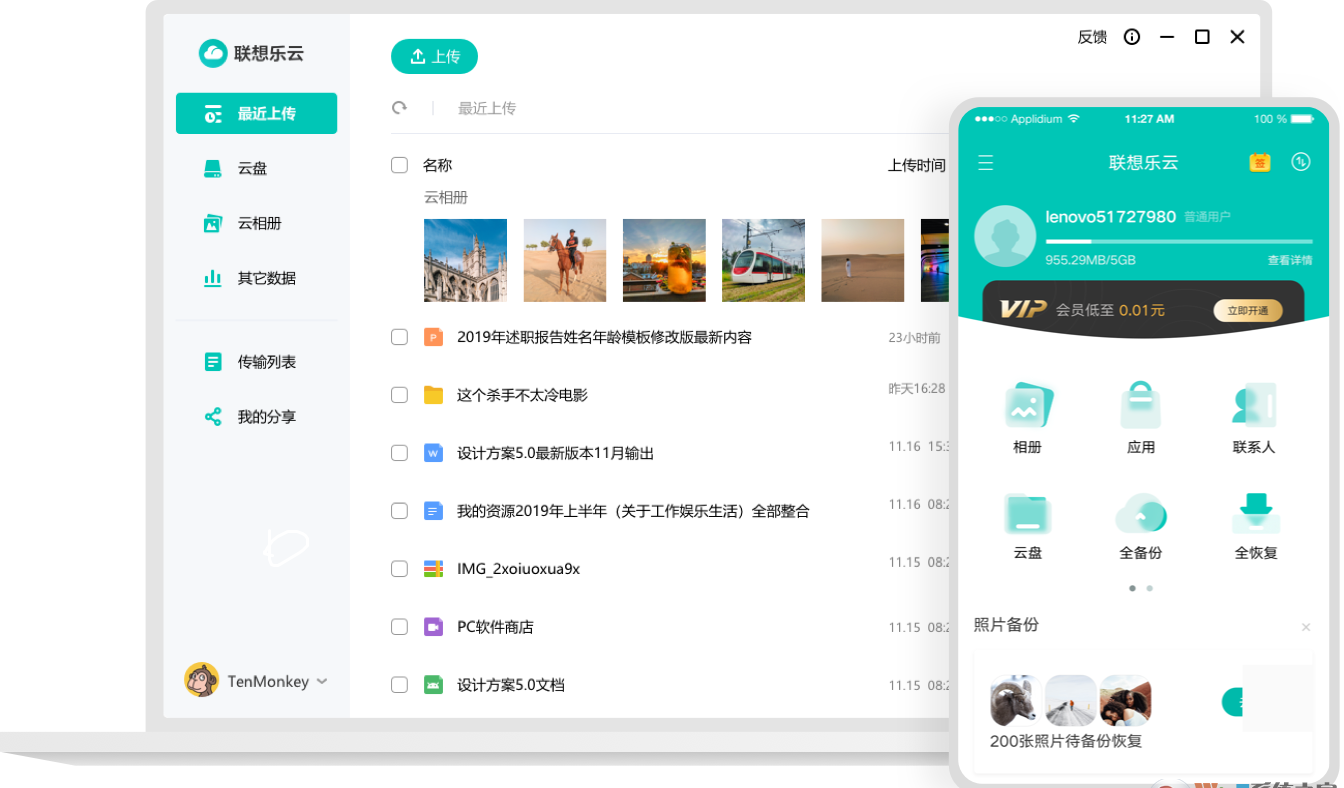The width and height of the screenshot is (1344, 788).
Task: Check the box for 这个杀手不太冷电影
Action: pyautogui.click(x=399, y=395)
